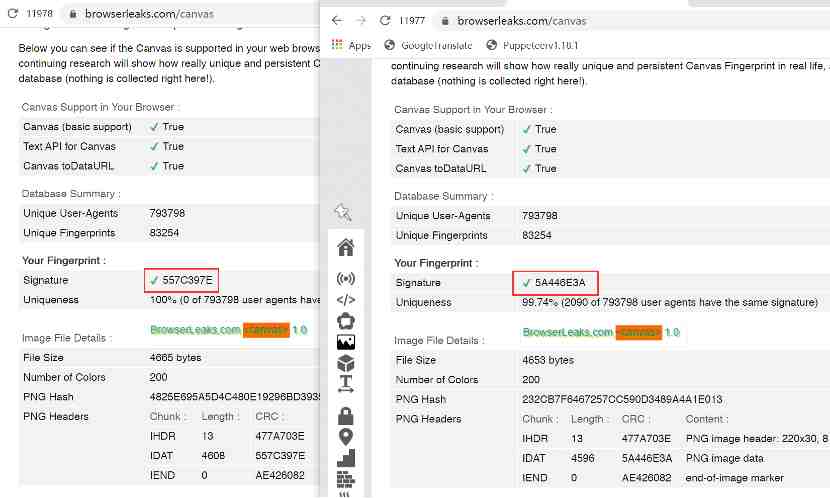Image resolution: width=830 pixels, height=498 pixels.
Task: Go to the Home icon in BrowserLeaks sidebar
Action: pyautogui.click(x=346, y=247)
